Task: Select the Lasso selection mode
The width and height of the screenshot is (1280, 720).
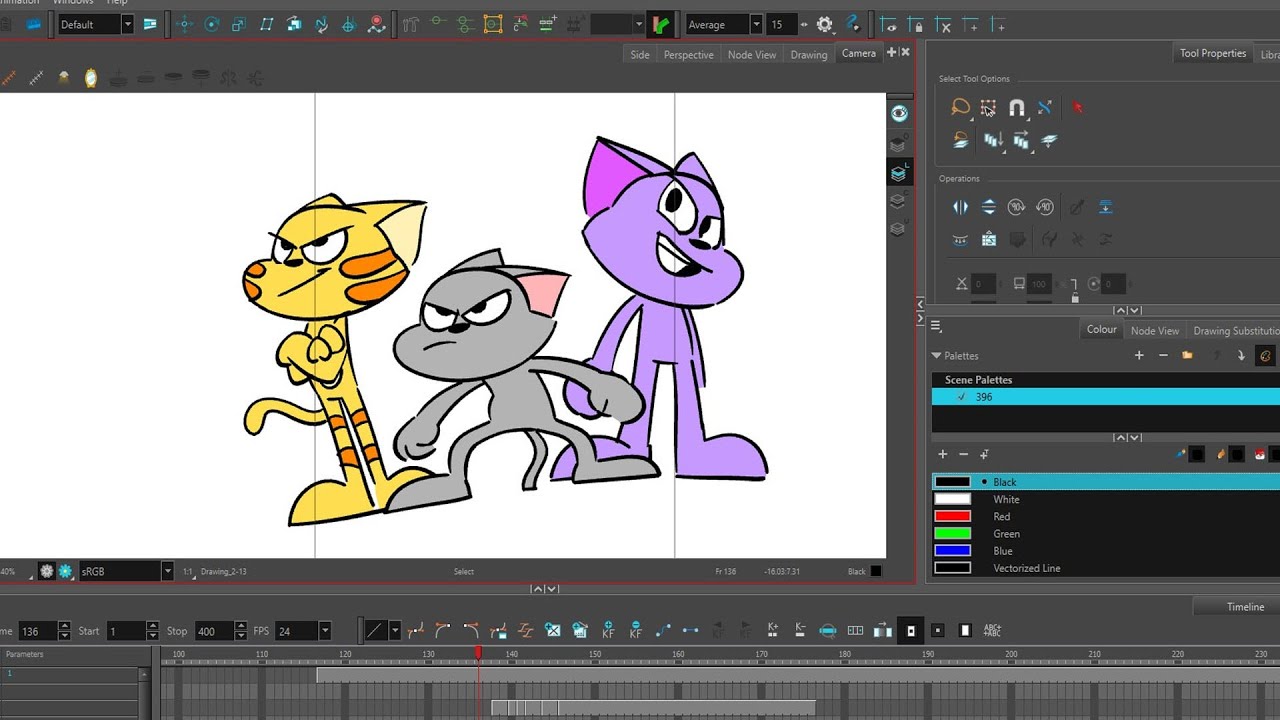Action: pos(960,107)
